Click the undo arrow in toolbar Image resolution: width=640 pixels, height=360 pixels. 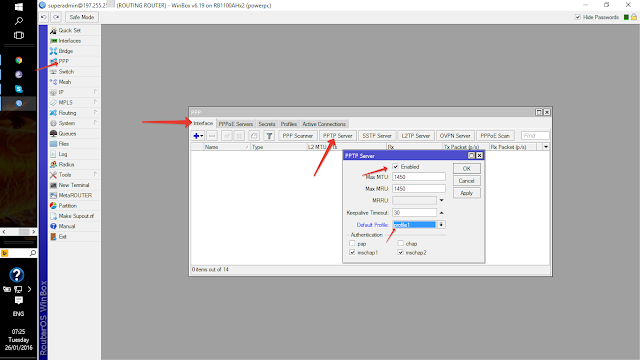click(44, 17)
